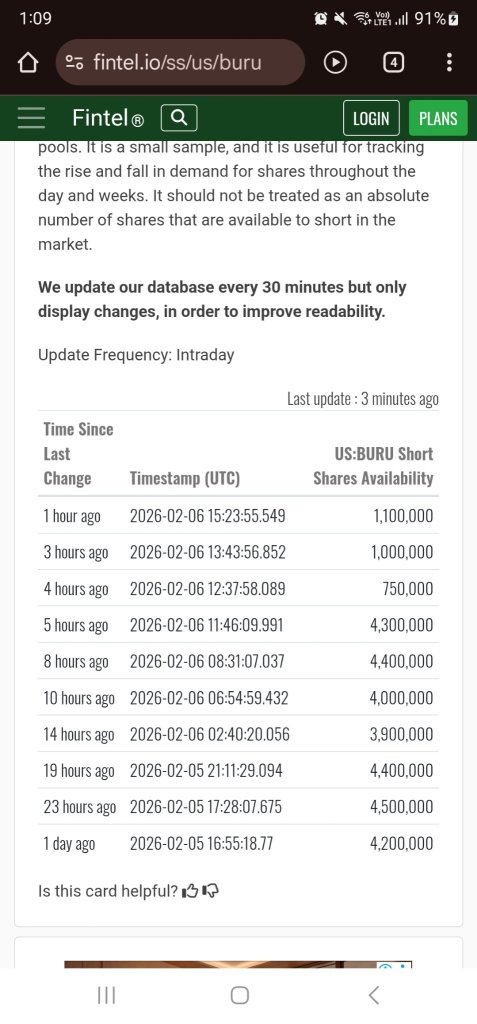Open the browser three-dot overflow menu
The image size is (477, 1024).
click(448, 63)
